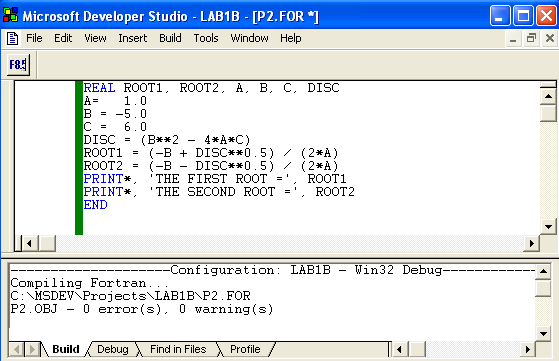Click output pane scroll down arrow
The height and width of the screenshot is (361, 559).
tap(543, 334)
